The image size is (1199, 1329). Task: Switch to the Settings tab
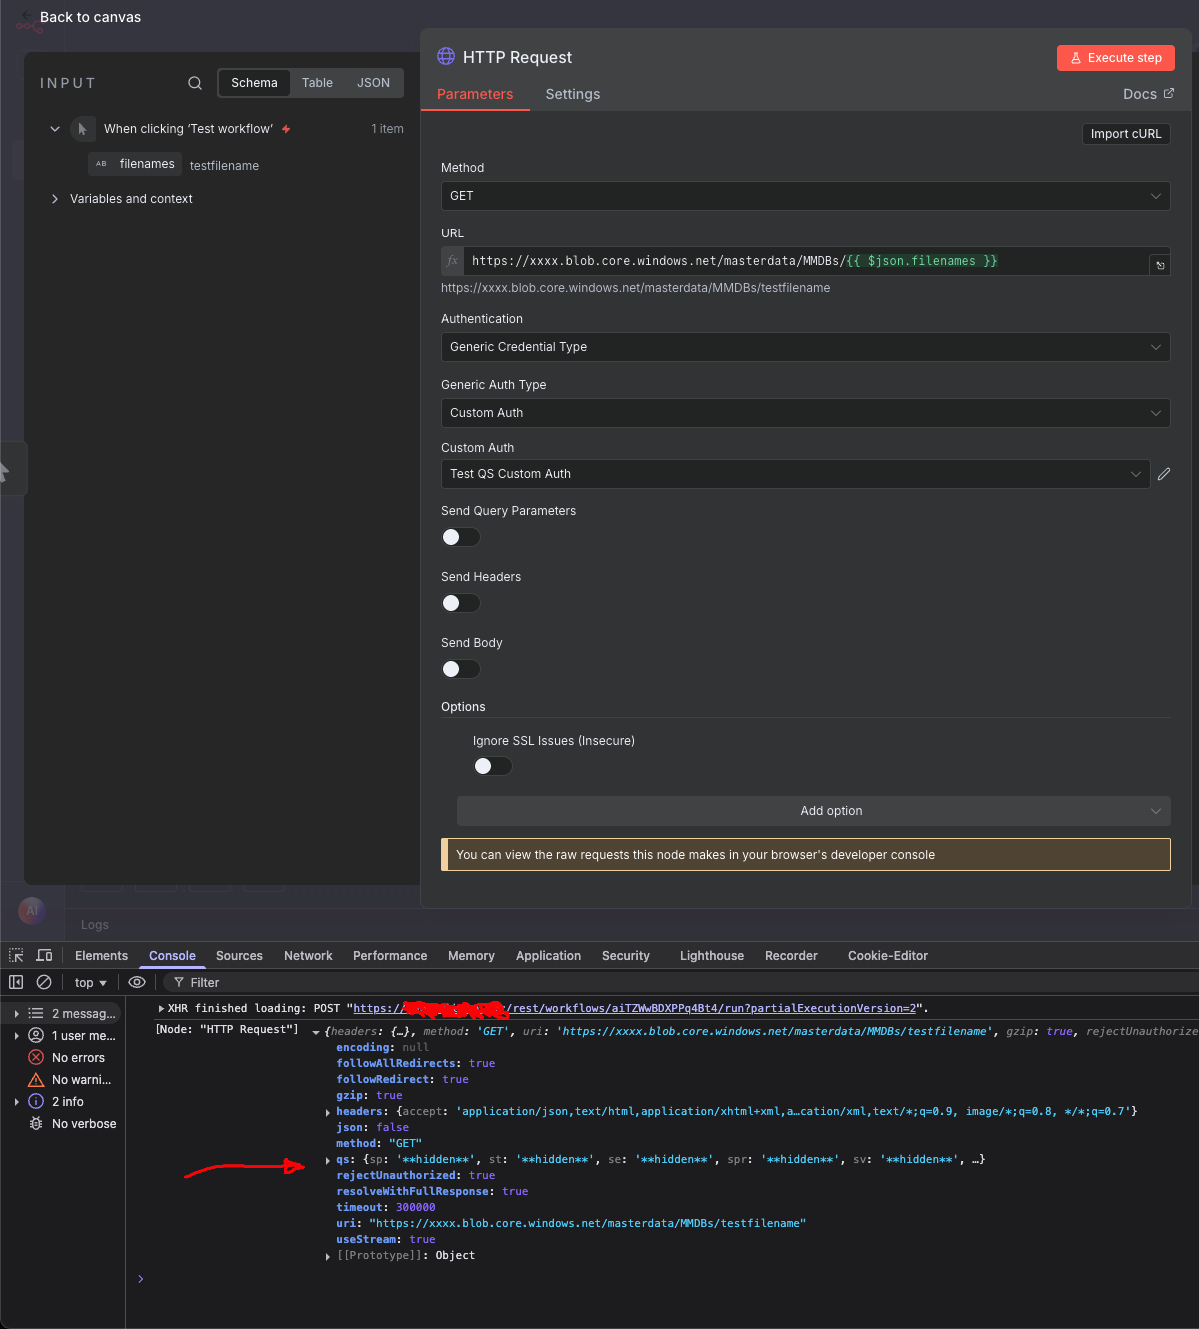click(x=572, y=94)
